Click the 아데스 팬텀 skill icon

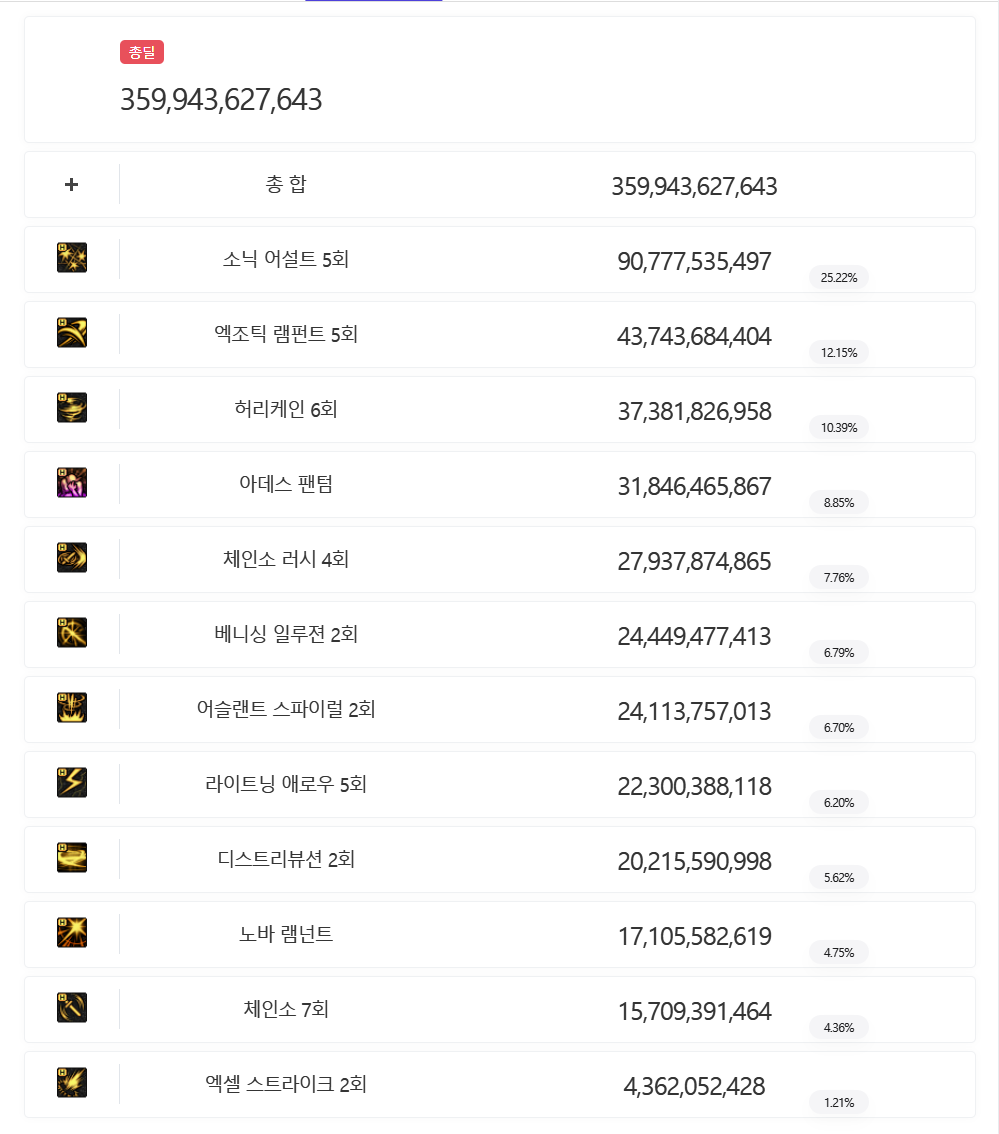[72, 483]
